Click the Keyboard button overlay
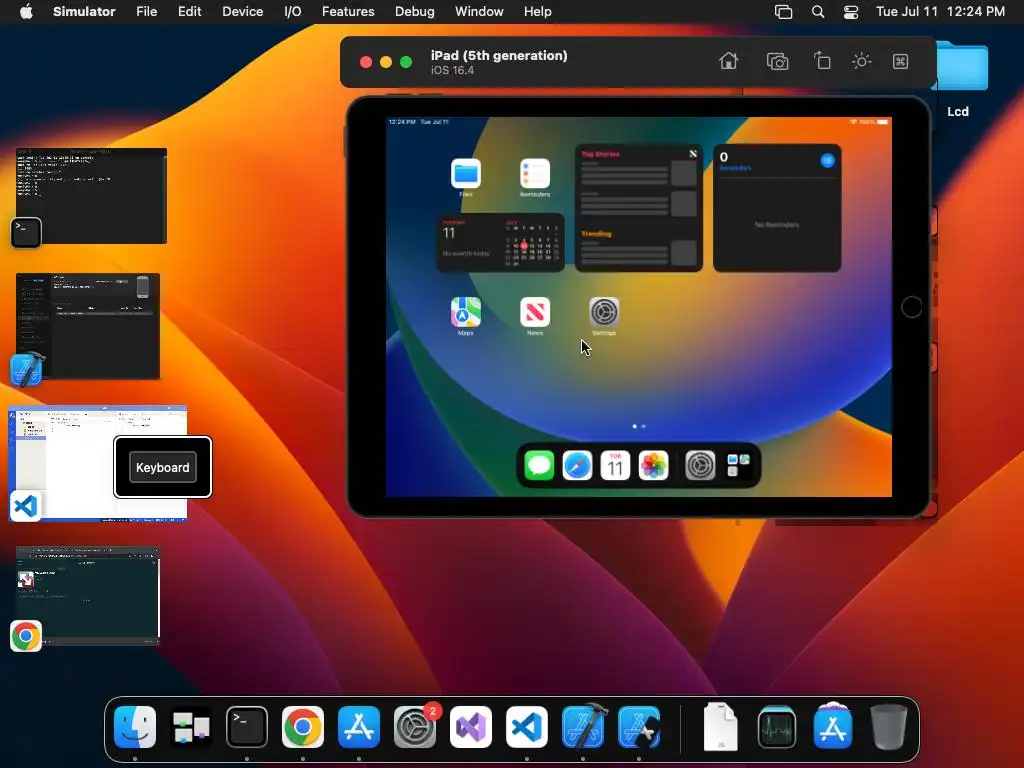Screen dimensions: 1024x768 point(163,468)
